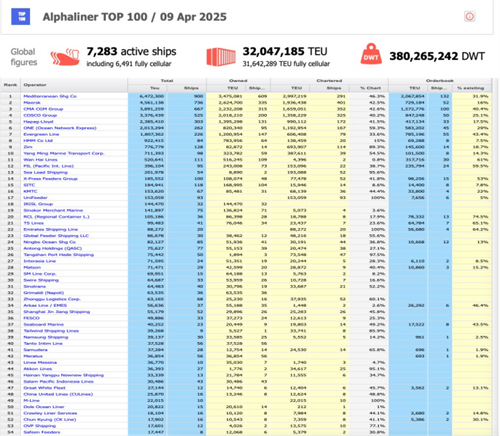Open Global Feeder Shipping LLC link
The height and width of the screenshot is (436, 500).
(x=56, y=235)
